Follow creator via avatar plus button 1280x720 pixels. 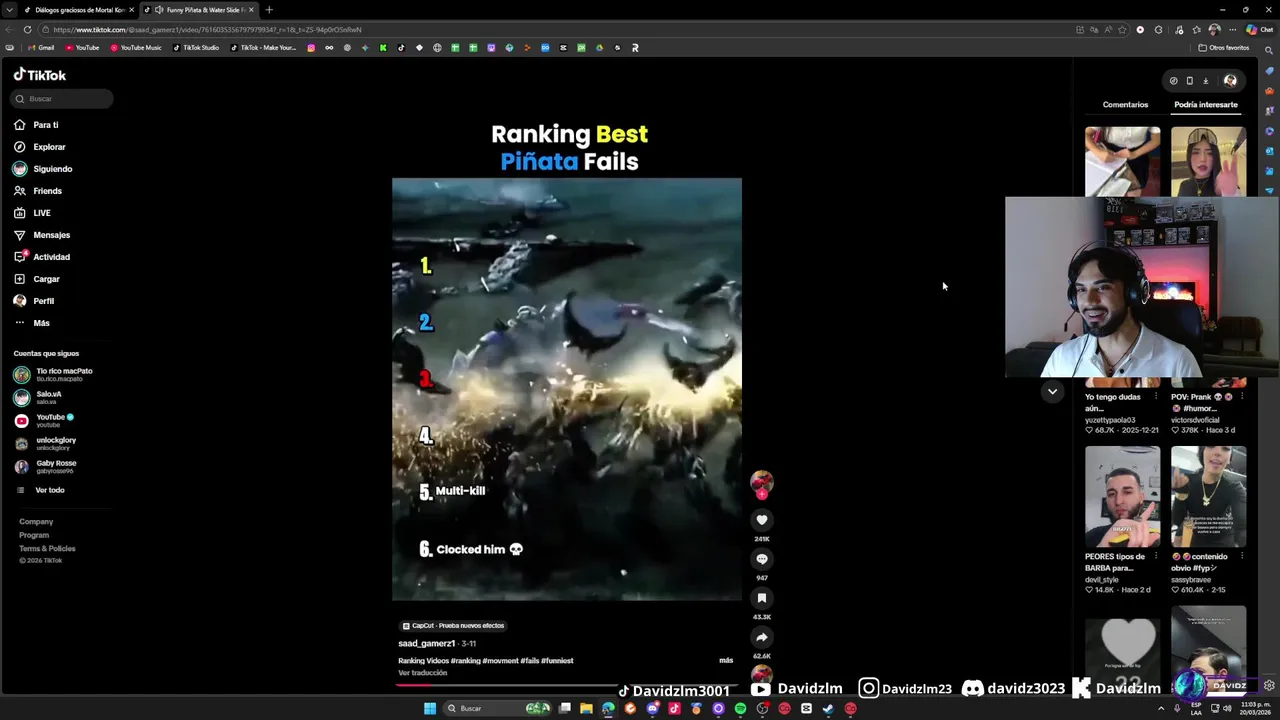(762, 494)
